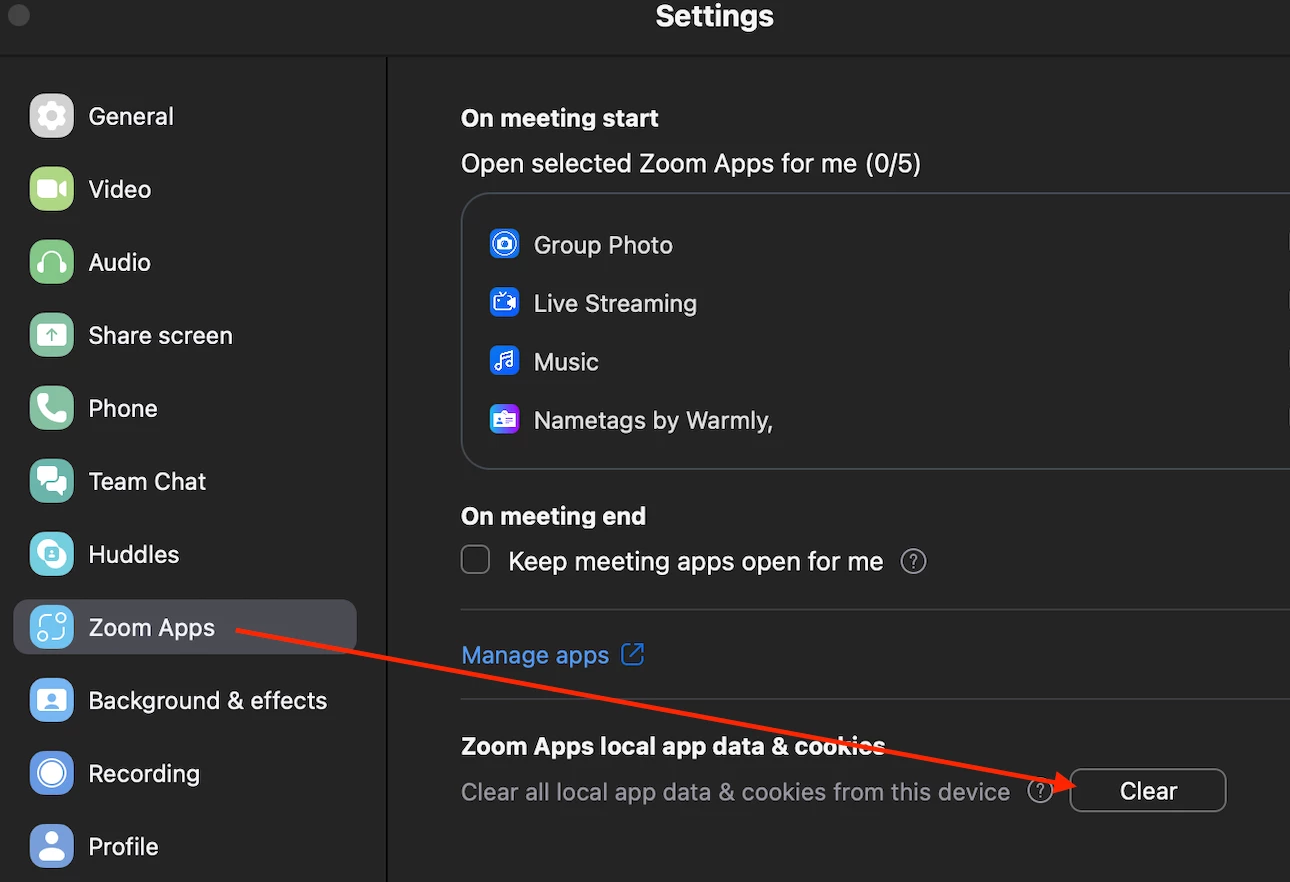Viewport: 1290px width, 882px height.
Task: Click the Phone label in sidebar
Action: 123,408
